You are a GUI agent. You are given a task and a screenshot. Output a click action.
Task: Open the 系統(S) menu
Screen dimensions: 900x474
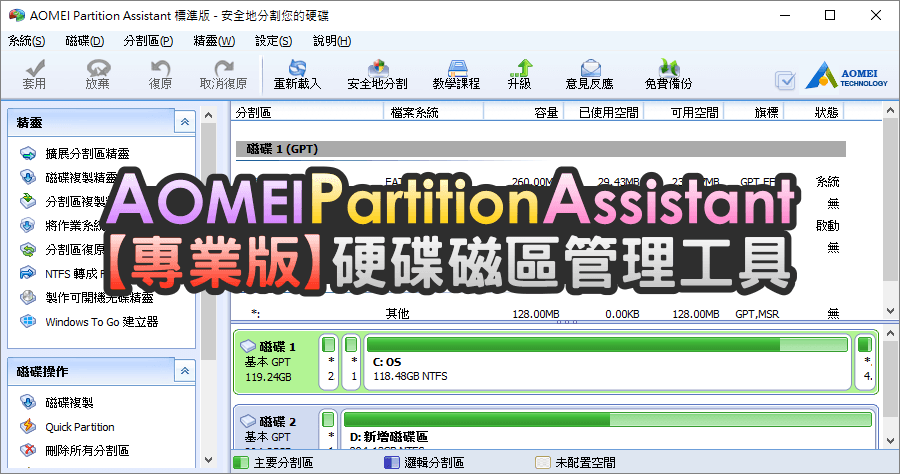pos(26,41)
